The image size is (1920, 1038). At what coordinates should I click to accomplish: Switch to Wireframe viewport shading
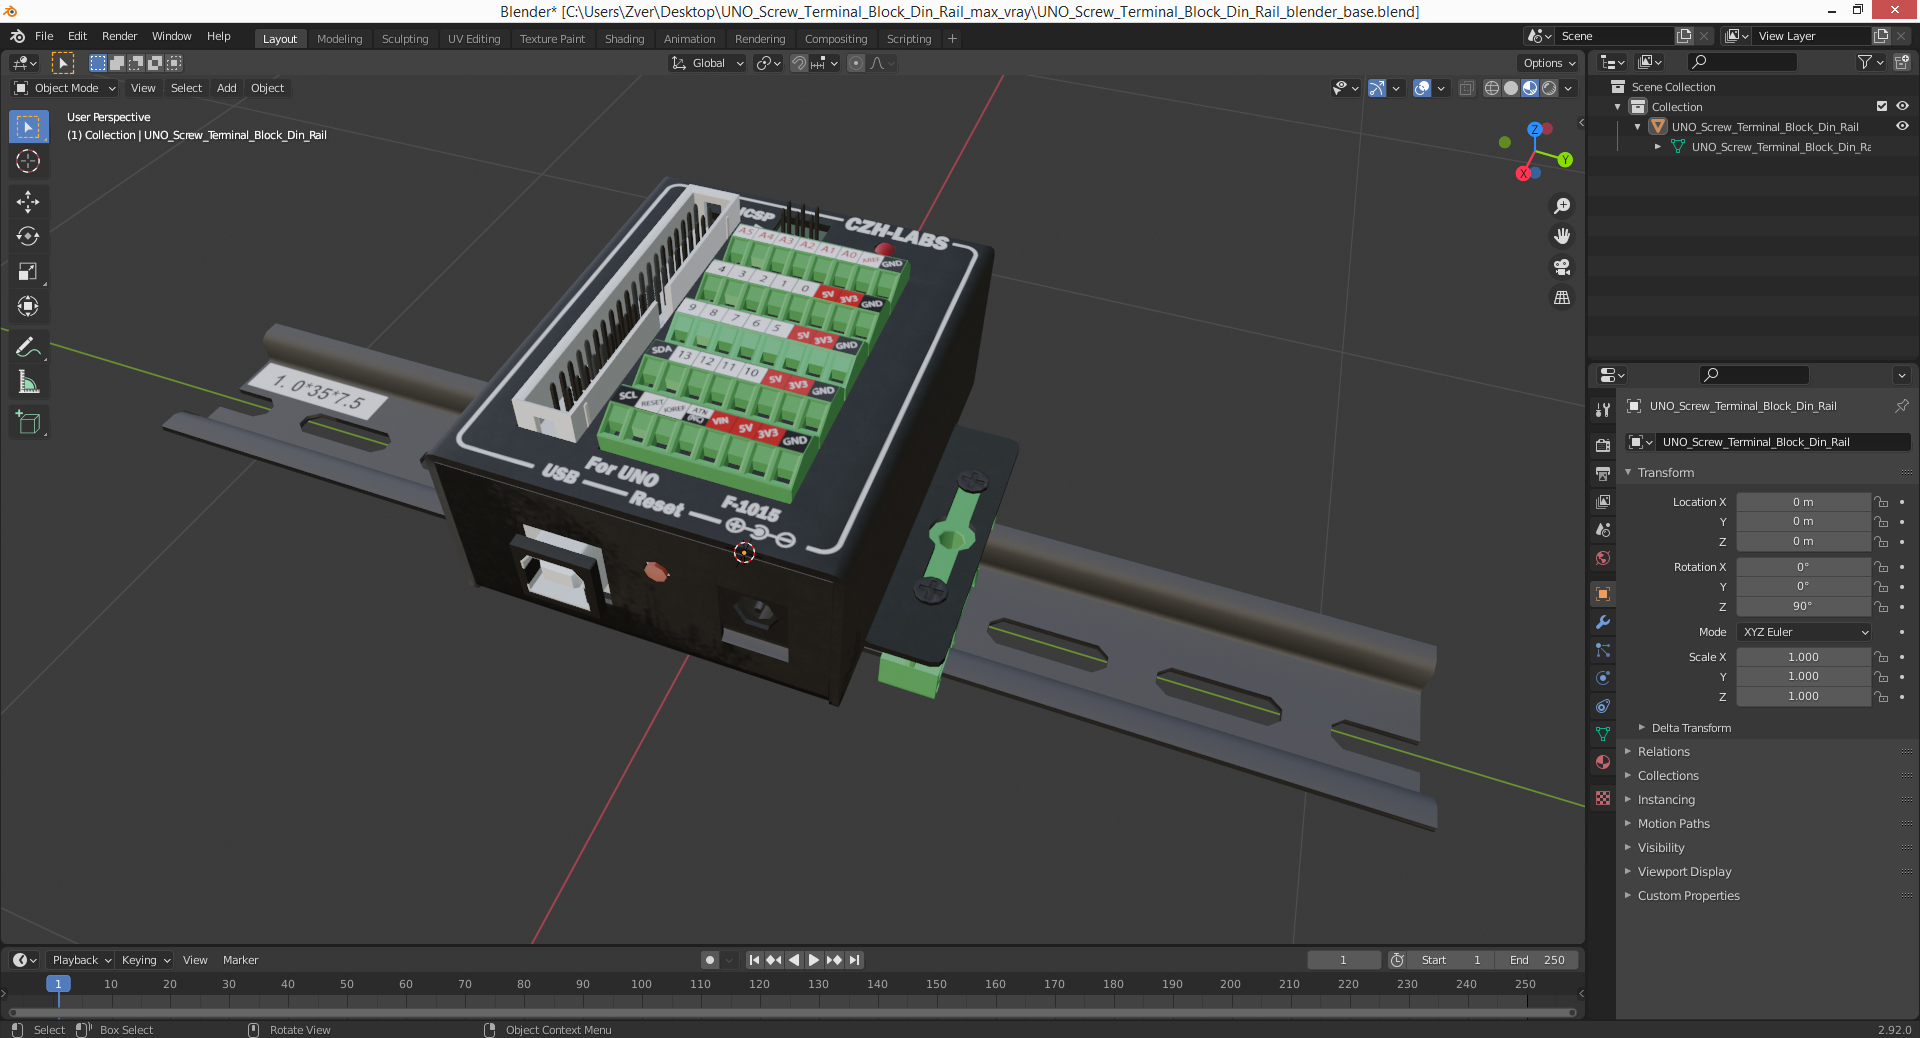point(1492,88)
